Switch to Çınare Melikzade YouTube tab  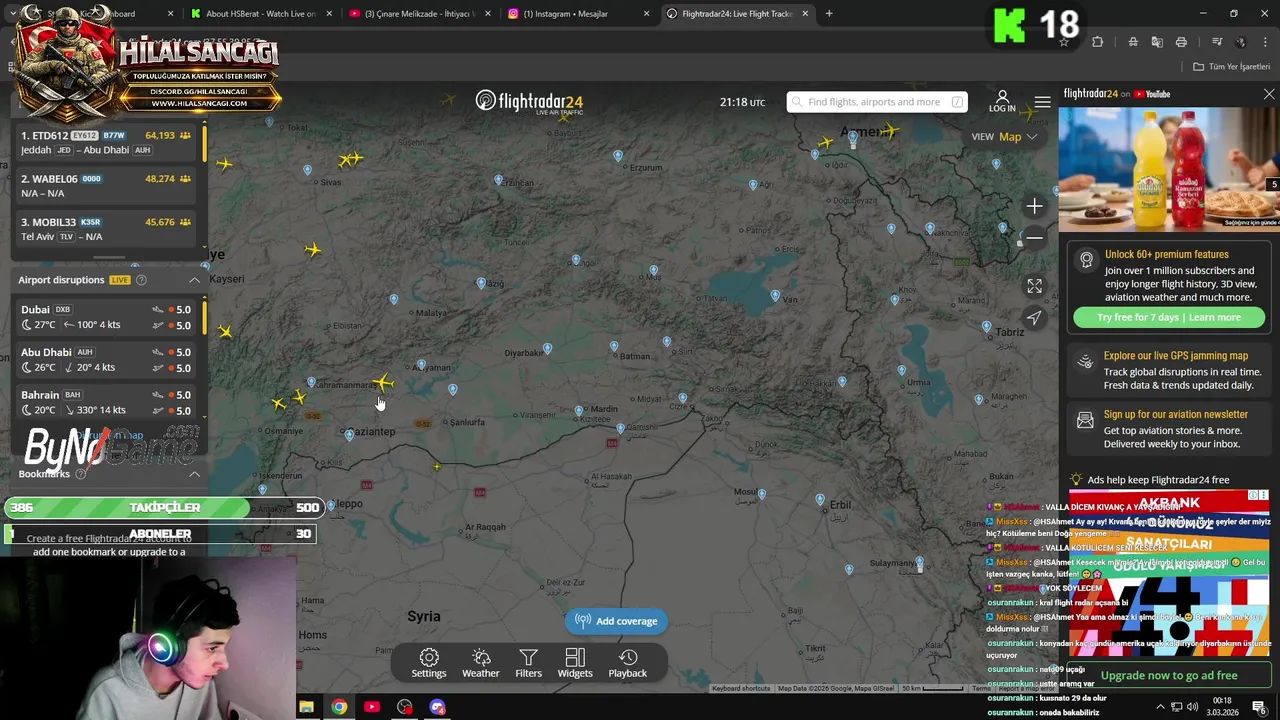pos(420,14)
